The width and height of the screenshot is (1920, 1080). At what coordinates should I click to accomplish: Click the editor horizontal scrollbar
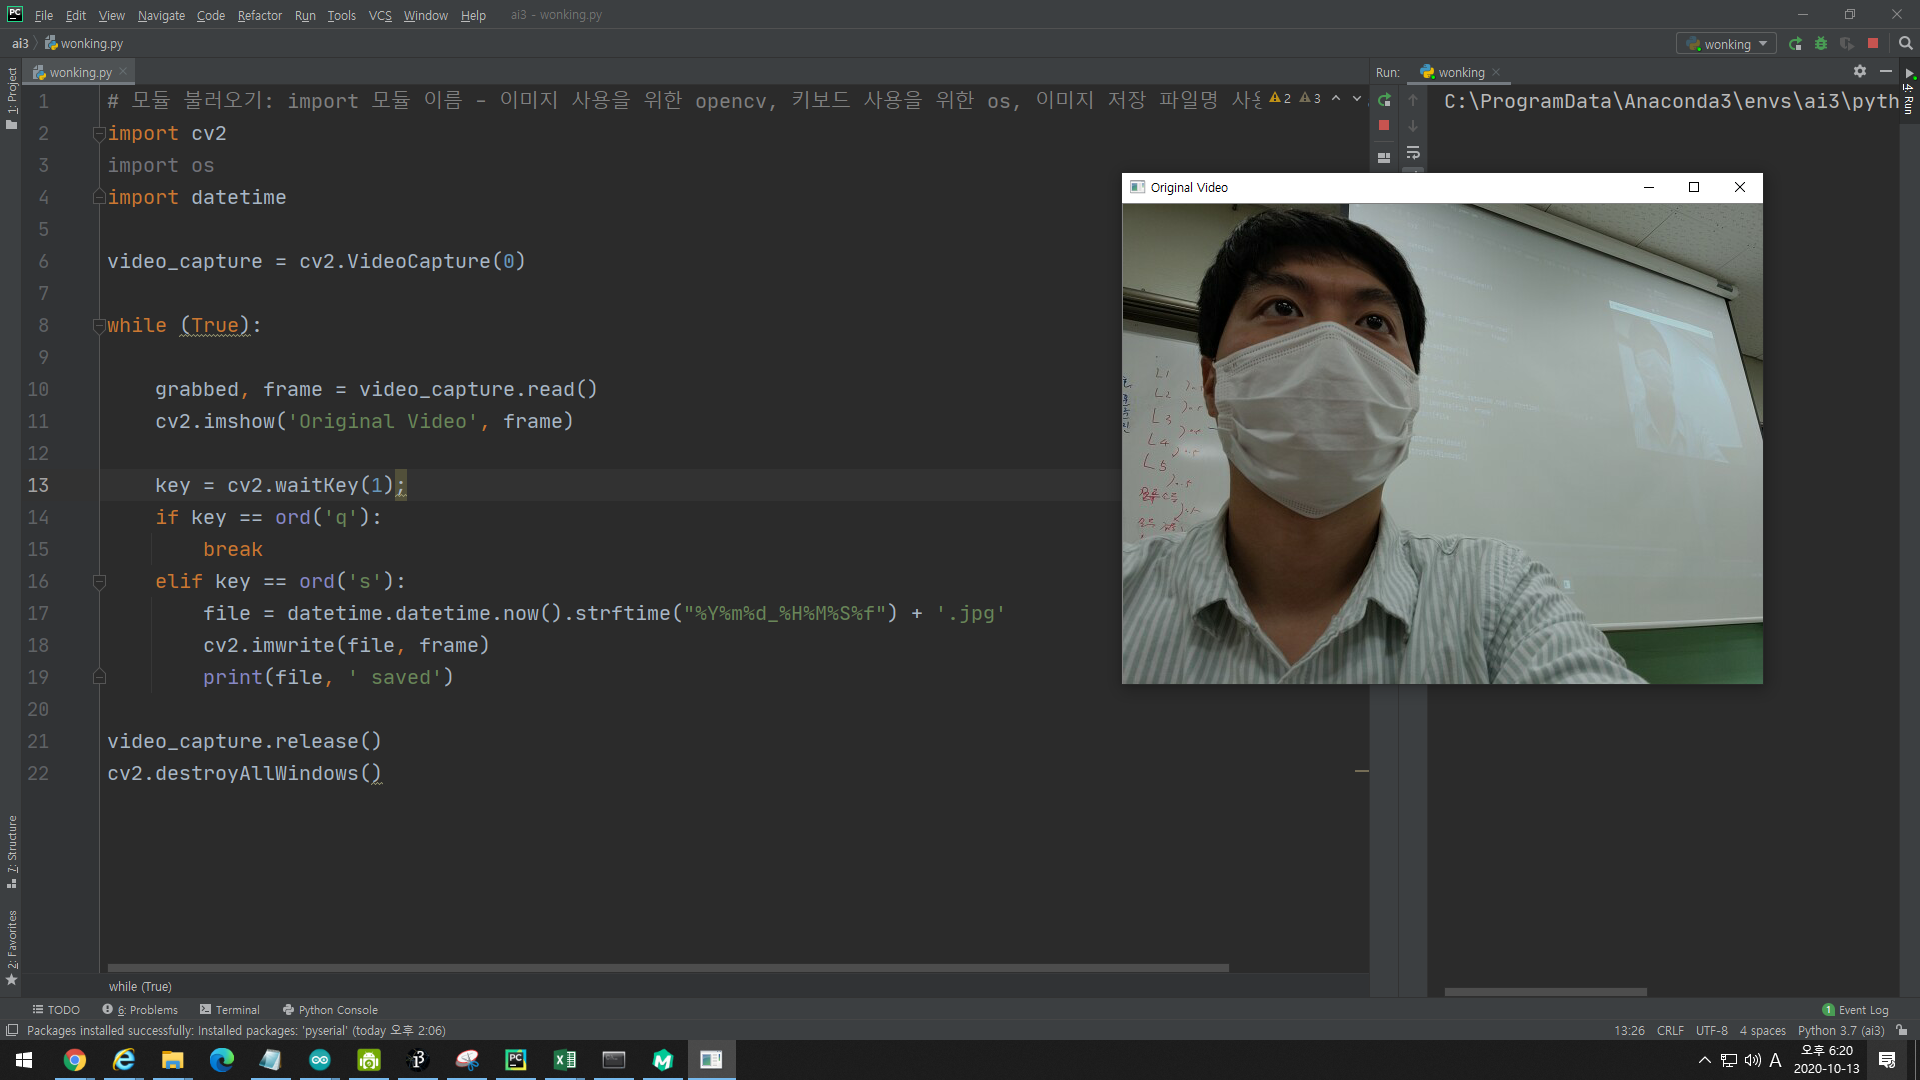click(x=668, y=968)
